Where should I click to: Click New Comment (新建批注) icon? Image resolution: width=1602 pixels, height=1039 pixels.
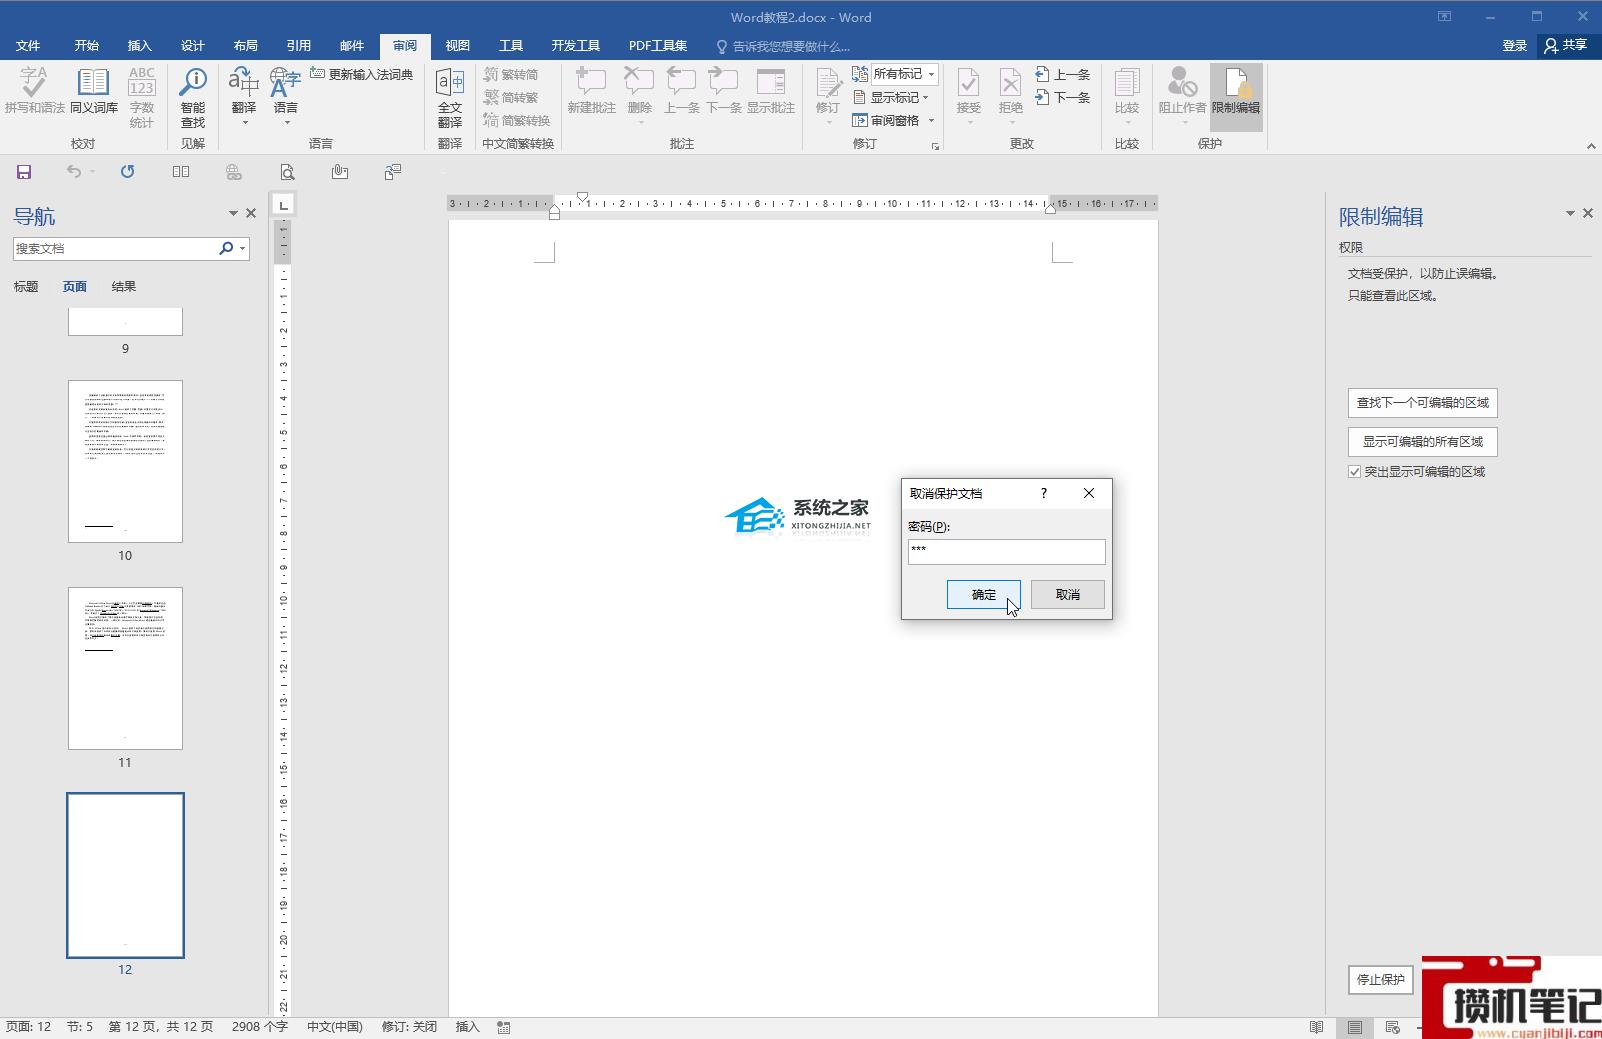pyautogui.click(x=592, y=91)
